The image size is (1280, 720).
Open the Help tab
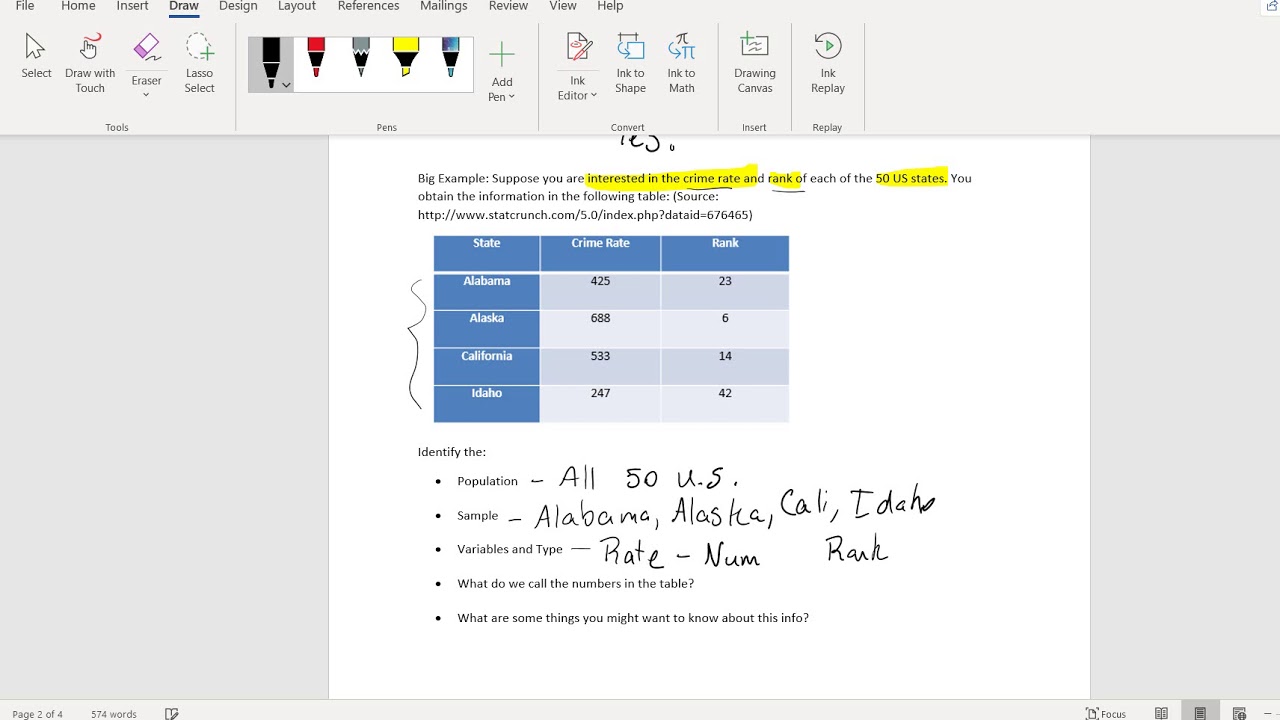[x=610, y=6]
